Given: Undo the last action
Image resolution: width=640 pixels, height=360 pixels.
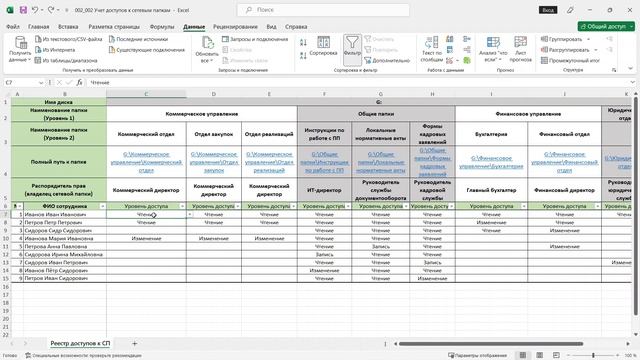Looking at the screenshot, I should tap(35, 10).
